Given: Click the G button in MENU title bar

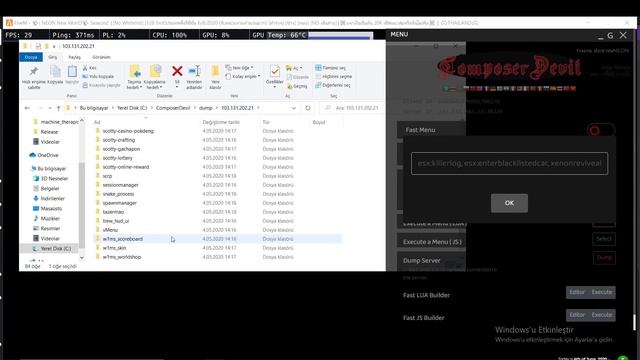Looking at the screenshot, I should coord(610,36).
